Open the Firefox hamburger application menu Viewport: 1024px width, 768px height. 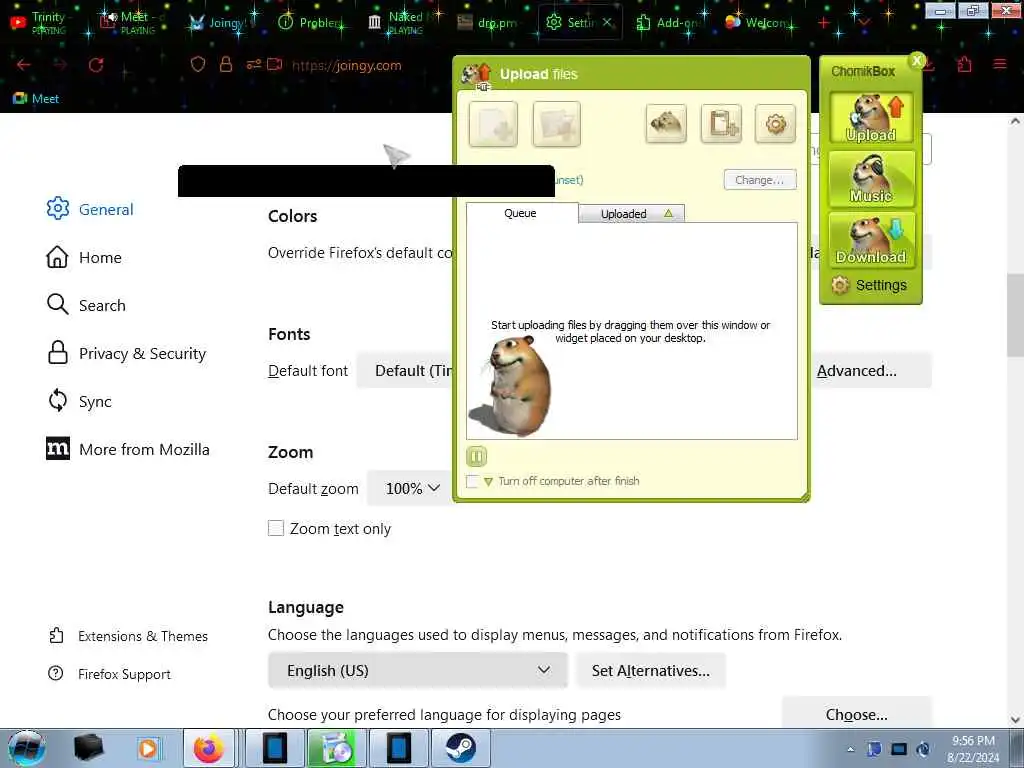click(1000, 64)
